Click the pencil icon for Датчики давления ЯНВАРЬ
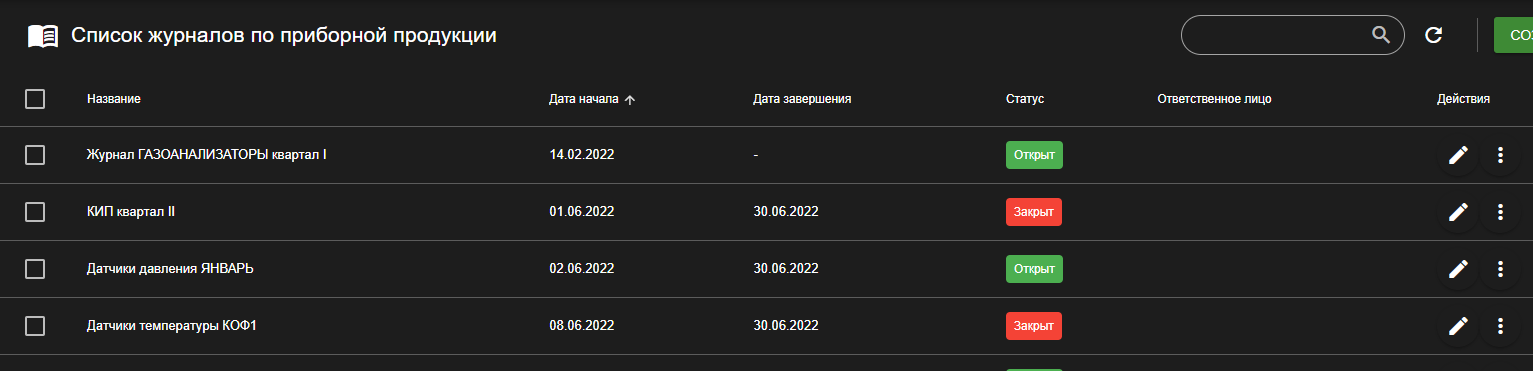The height and width of the screenshot is (371, 1533). 1458,269
